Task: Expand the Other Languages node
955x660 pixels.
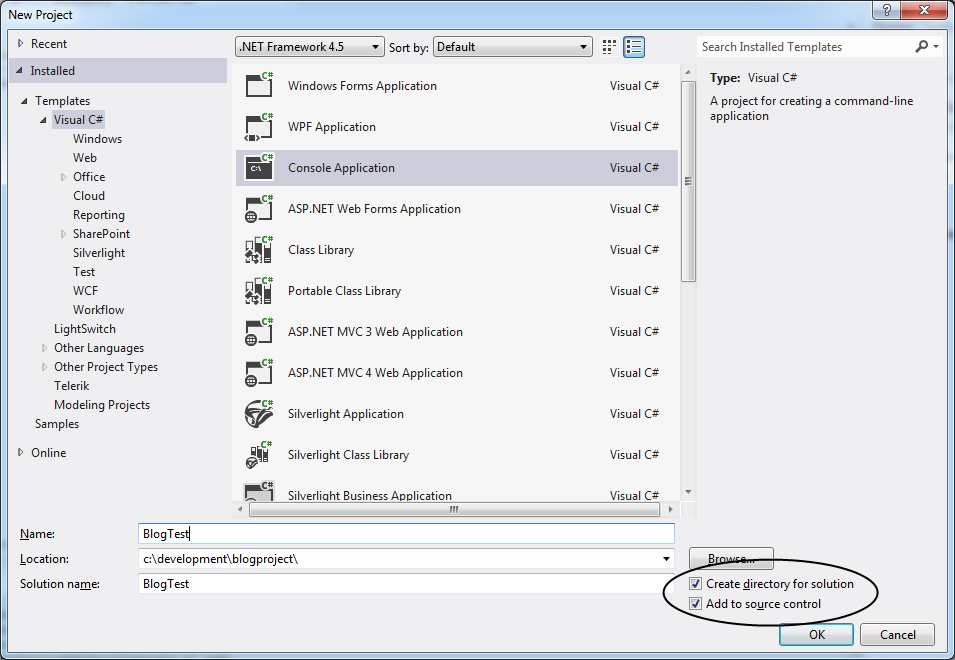Action: point(44,348)
